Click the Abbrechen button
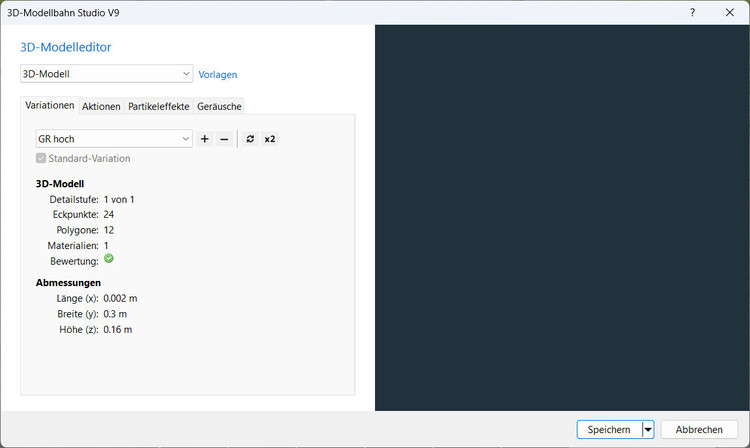 [699, 429]
